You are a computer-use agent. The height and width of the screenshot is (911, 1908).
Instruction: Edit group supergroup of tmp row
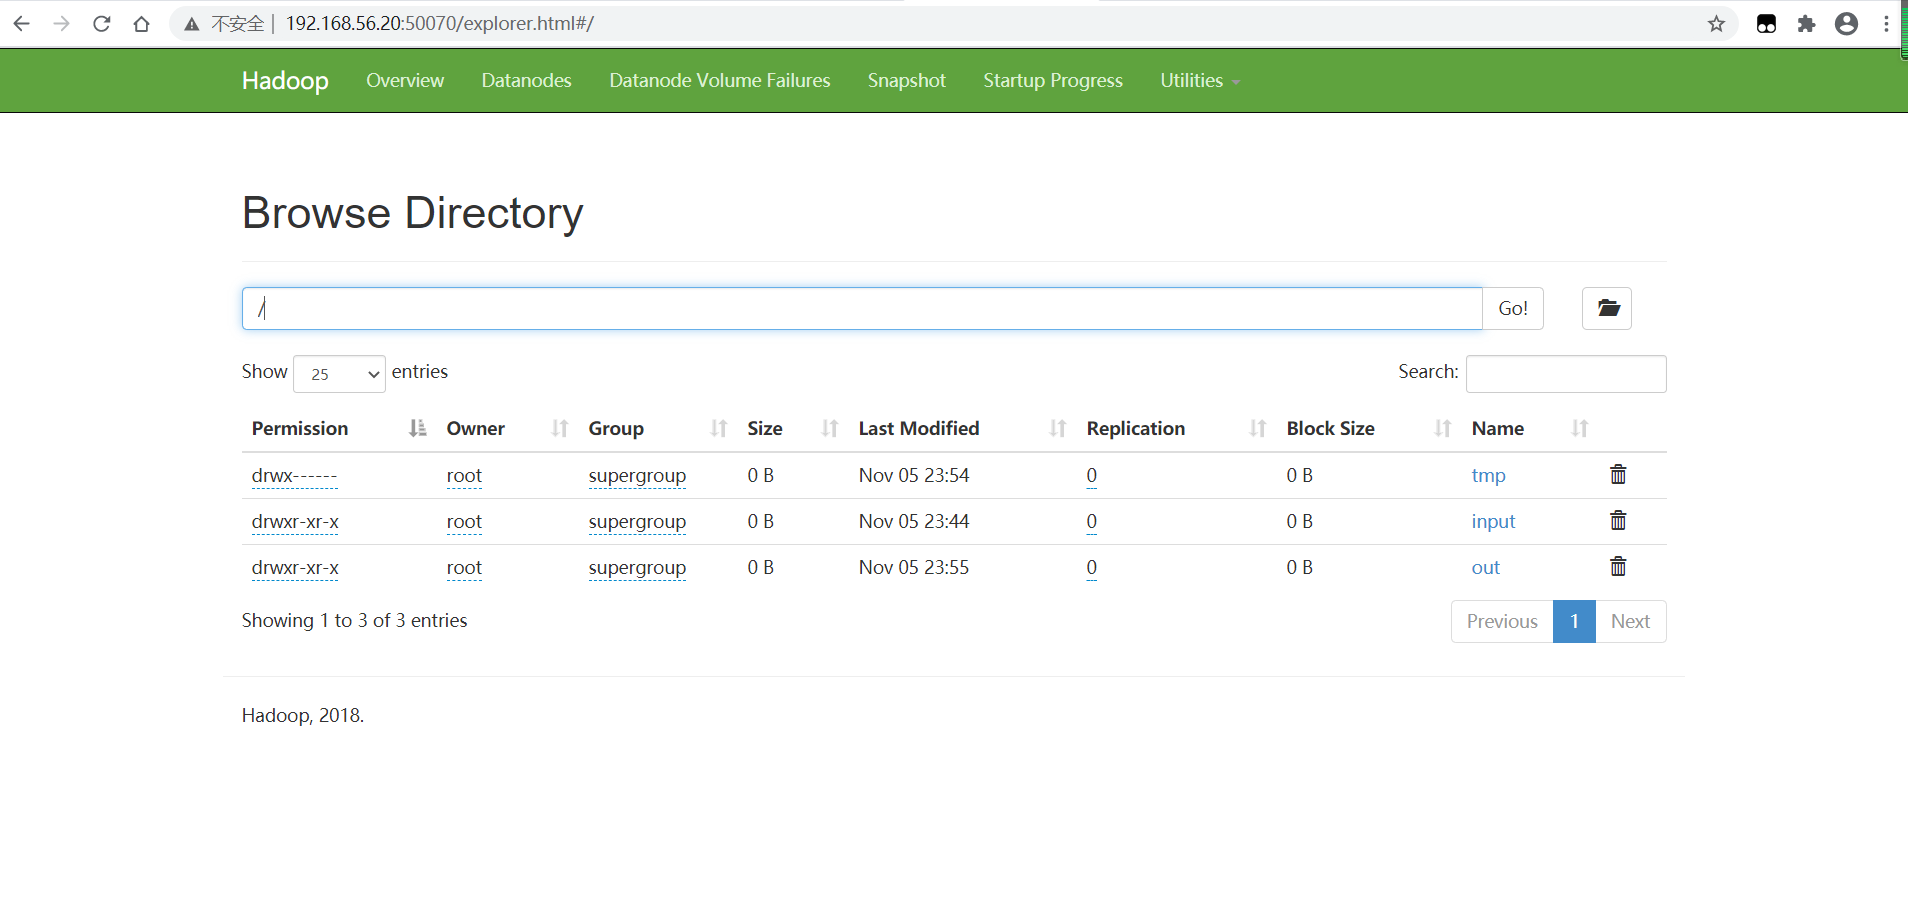[x=637, y=476]
